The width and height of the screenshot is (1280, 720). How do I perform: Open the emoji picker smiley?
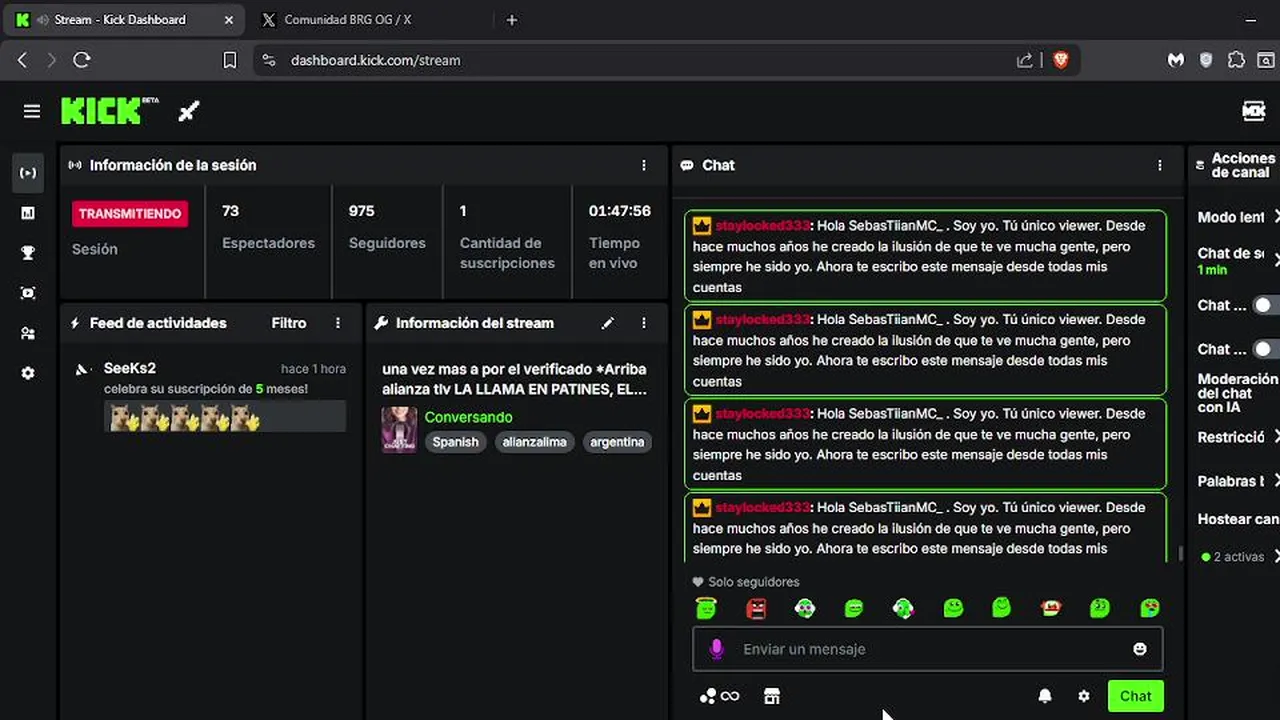point(1139,649)
